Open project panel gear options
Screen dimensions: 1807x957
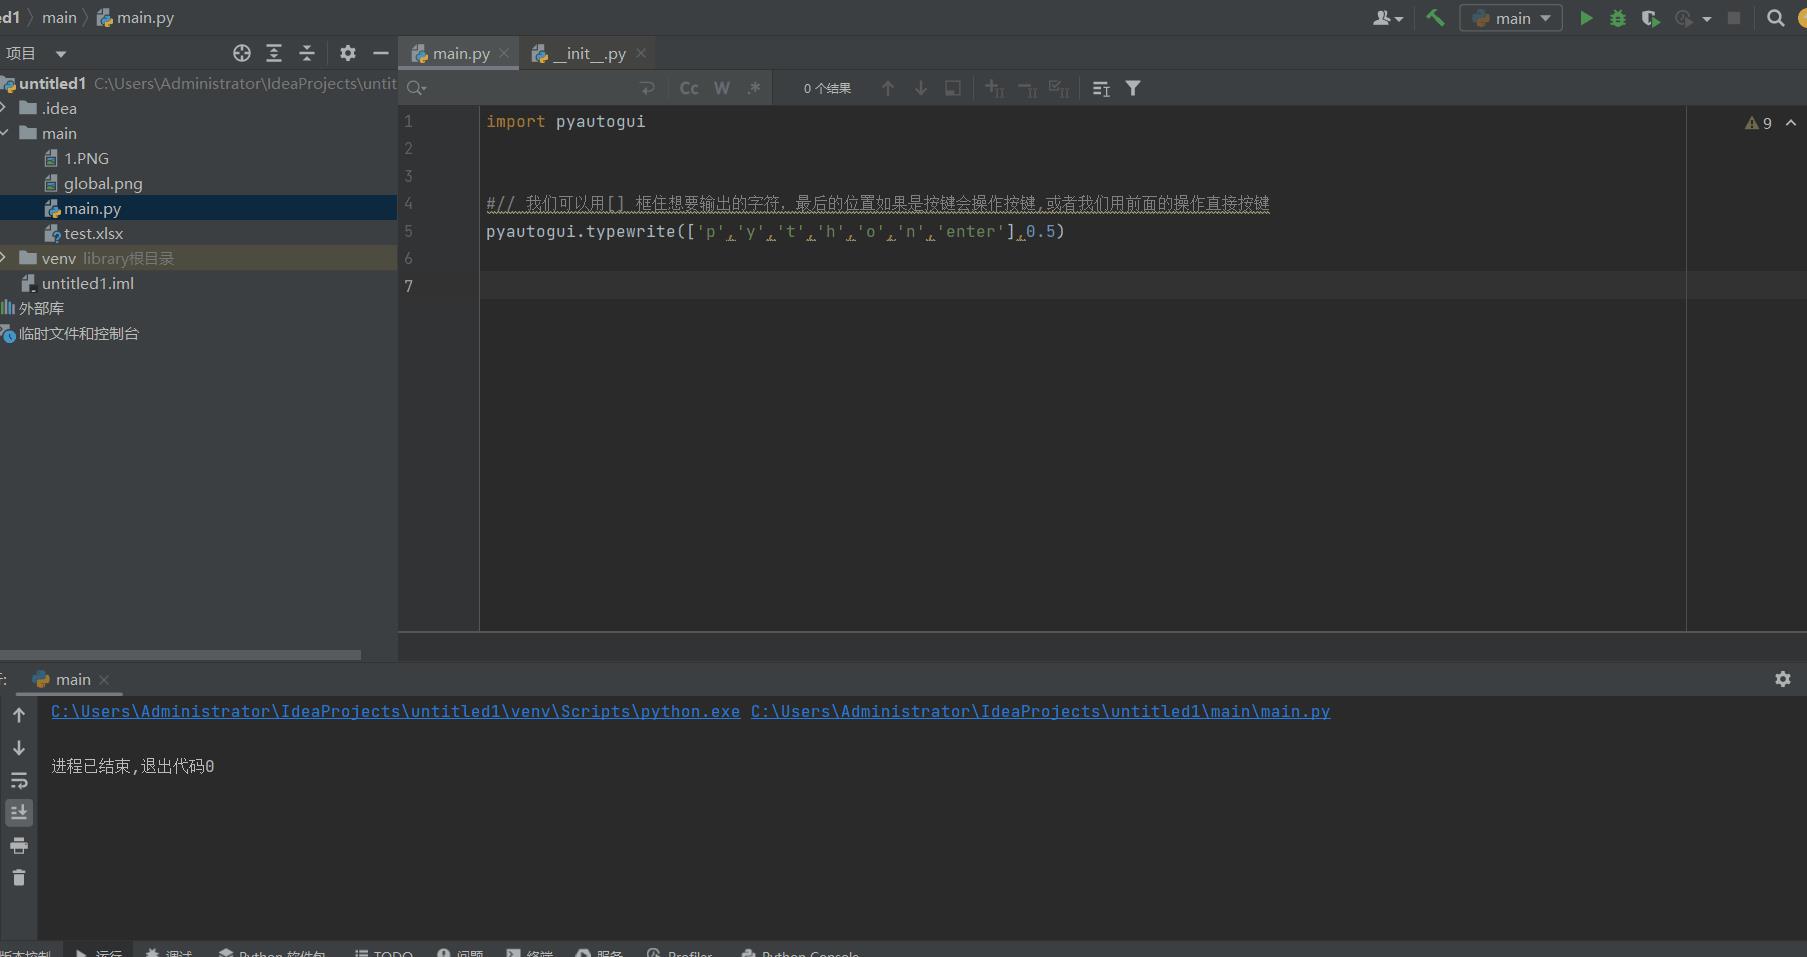347,53
